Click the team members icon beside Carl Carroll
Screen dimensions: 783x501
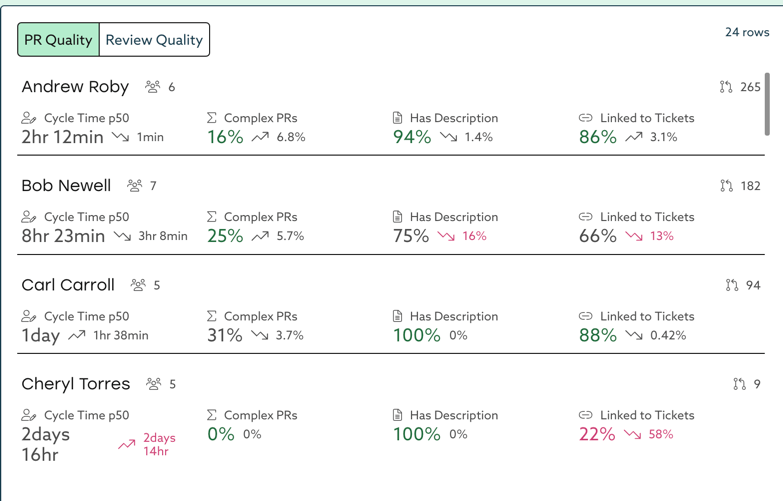point(139,285)
